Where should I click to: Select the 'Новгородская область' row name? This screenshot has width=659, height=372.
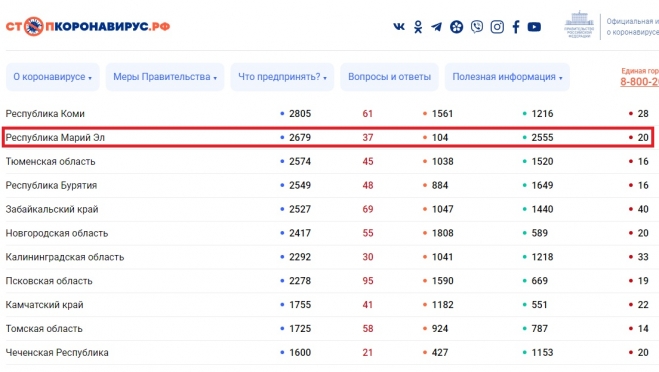click(x=57, y=233)
